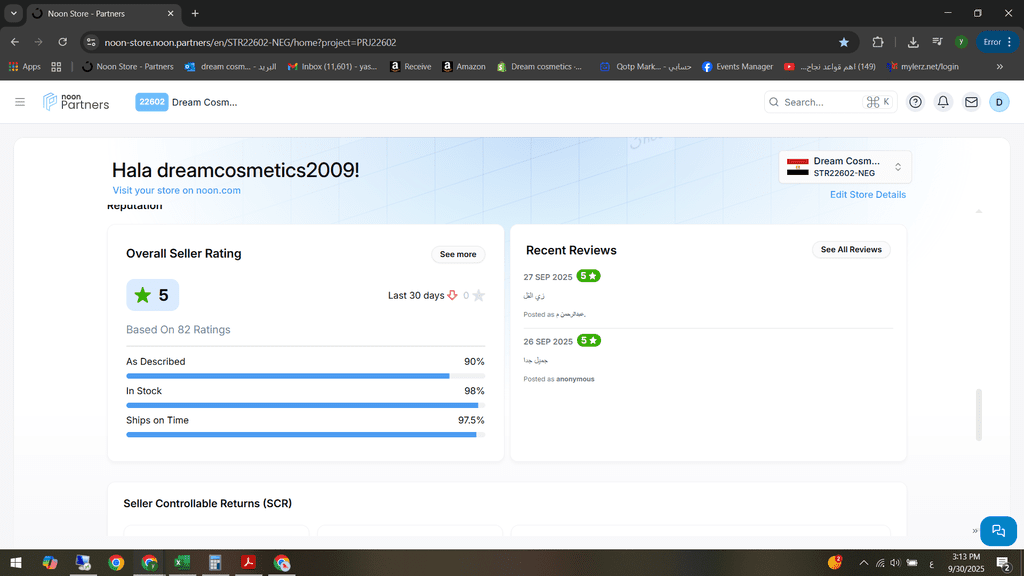The width and height of the screenshot is (1024, 576).
Task: Show more bookmarks chevron
Action: 1000,67
